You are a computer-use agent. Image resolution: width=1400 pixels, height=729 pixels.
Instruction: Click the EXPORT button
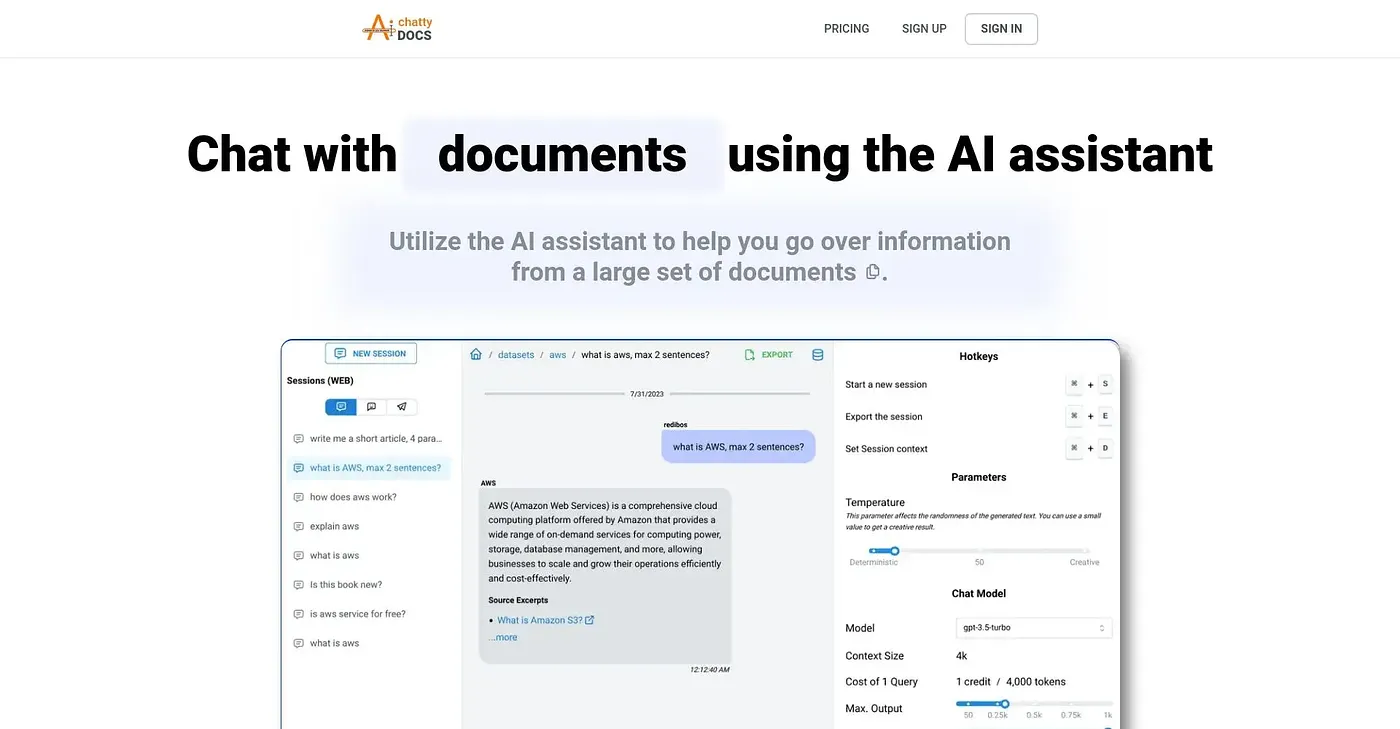pyautogui.click(x=769, y=355)
